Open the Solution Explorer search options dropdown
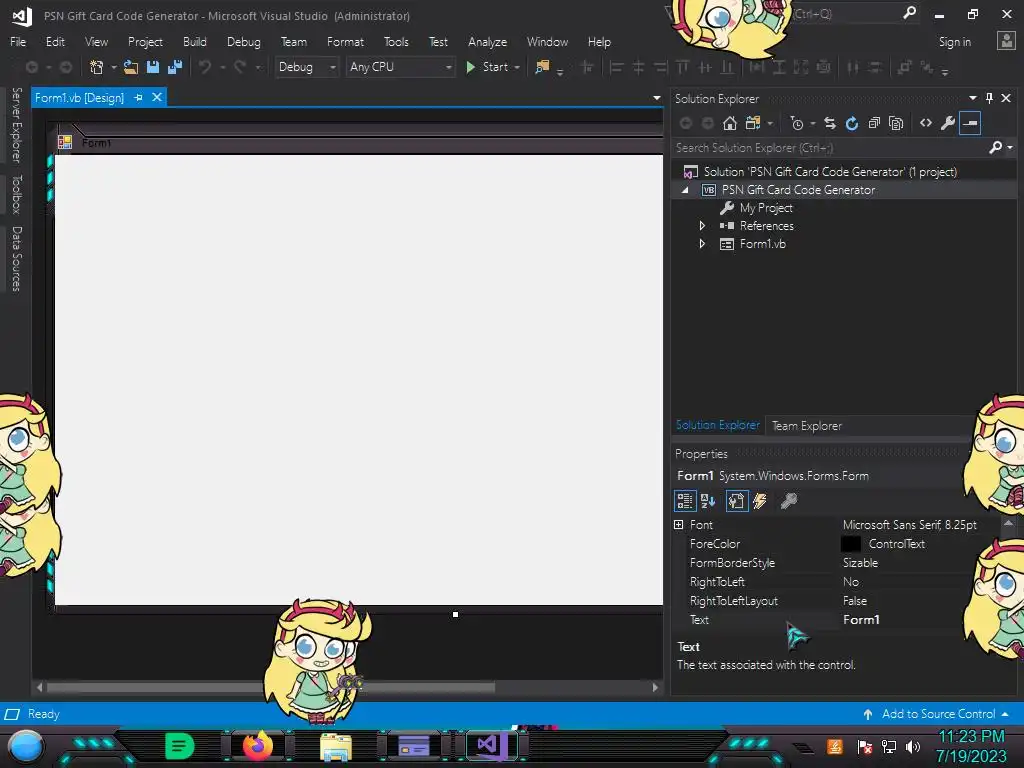Screen dimensions: 1024x768 (1010, 148)
